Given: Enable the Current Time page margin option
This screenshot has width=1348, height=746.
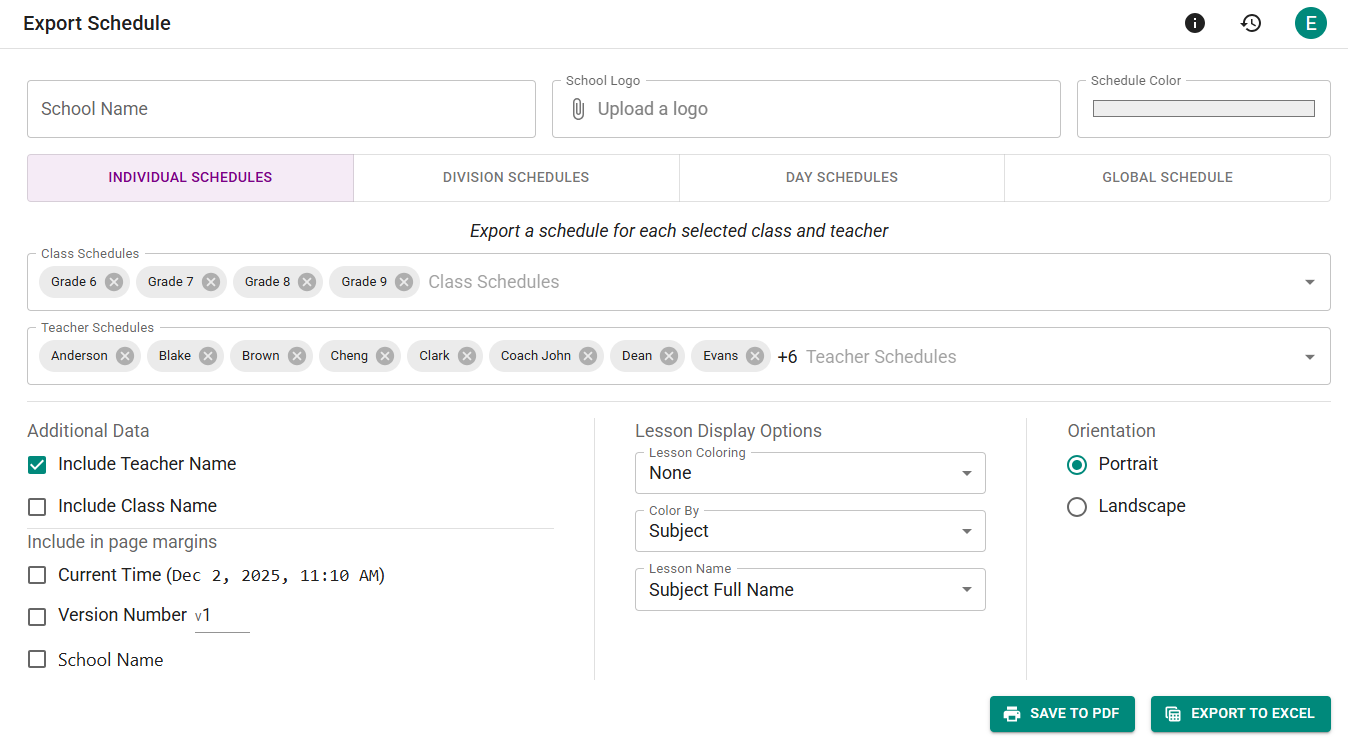Looking at the screenshot, I should pos(37,575).
